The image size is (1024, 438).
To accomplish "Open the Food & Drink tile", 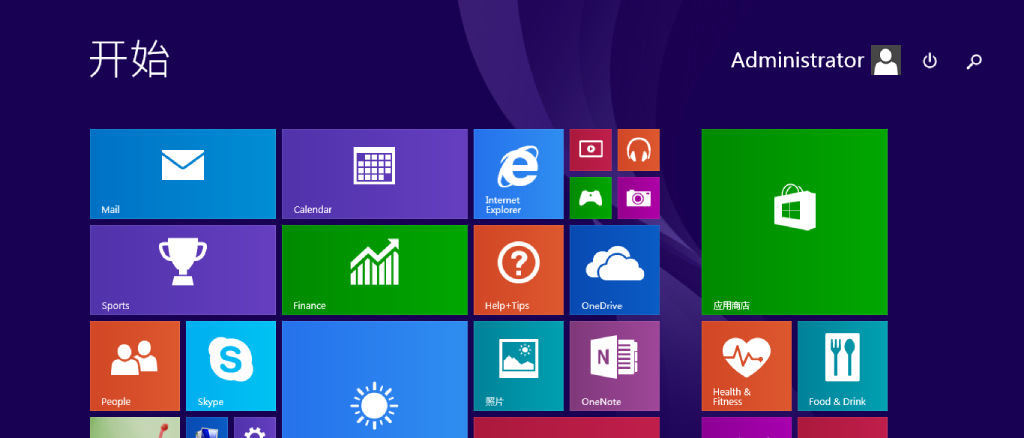I will (842, 366).
